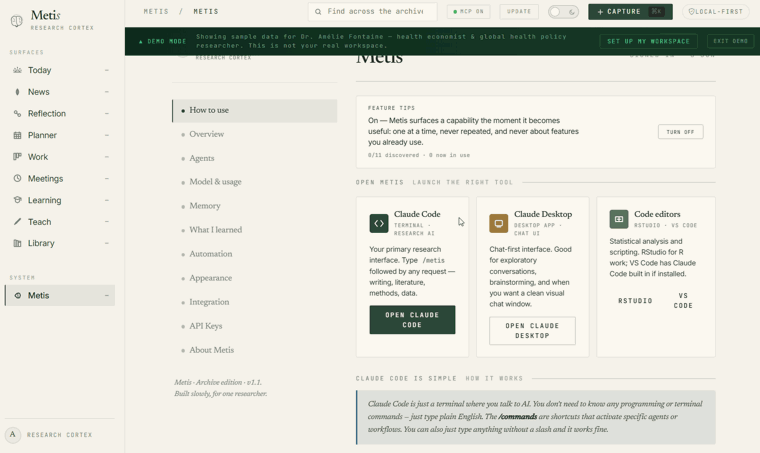Open the API Keys section
Screen dimensions: 760x453
click(x=254, y=326)
